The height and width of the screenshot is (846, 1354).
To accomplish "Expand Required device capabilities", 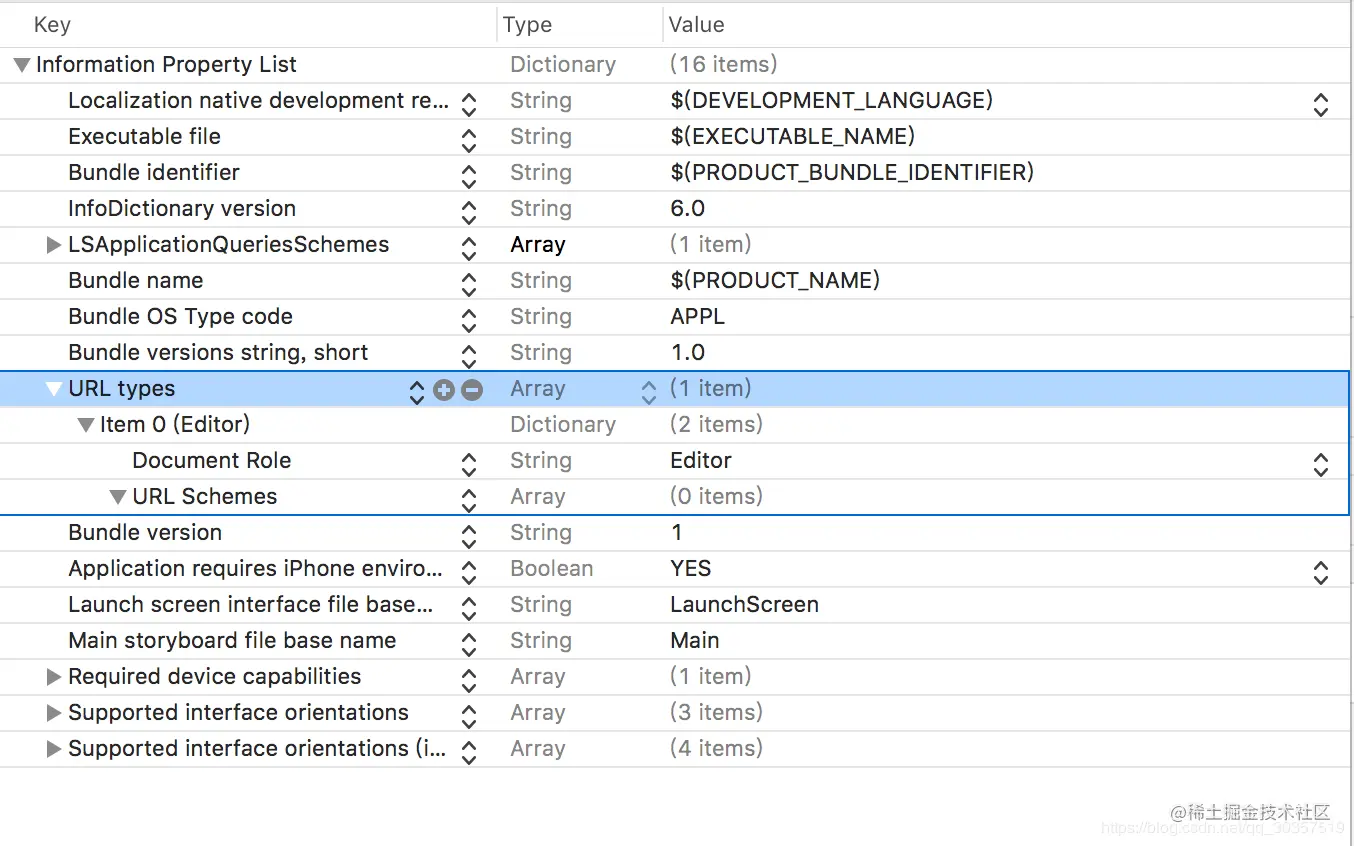I will pyautogui.click(x=54, y=677).
